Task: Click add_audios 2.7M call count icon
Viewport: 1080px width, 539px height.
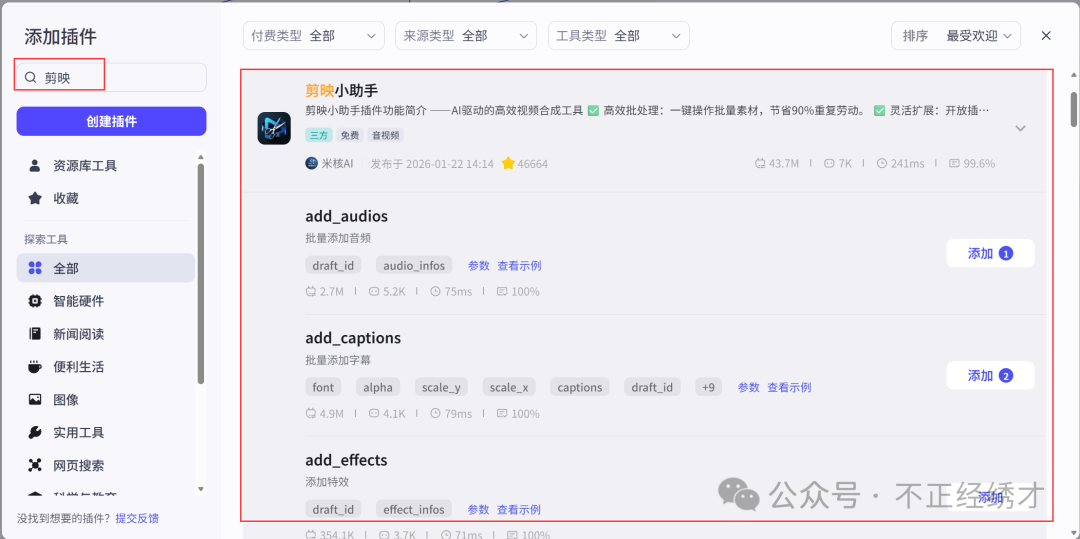Action: (x=311, y=291)
